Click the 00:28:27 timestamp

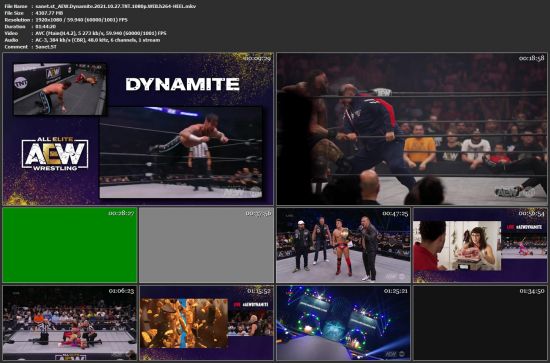click(121, 213)
